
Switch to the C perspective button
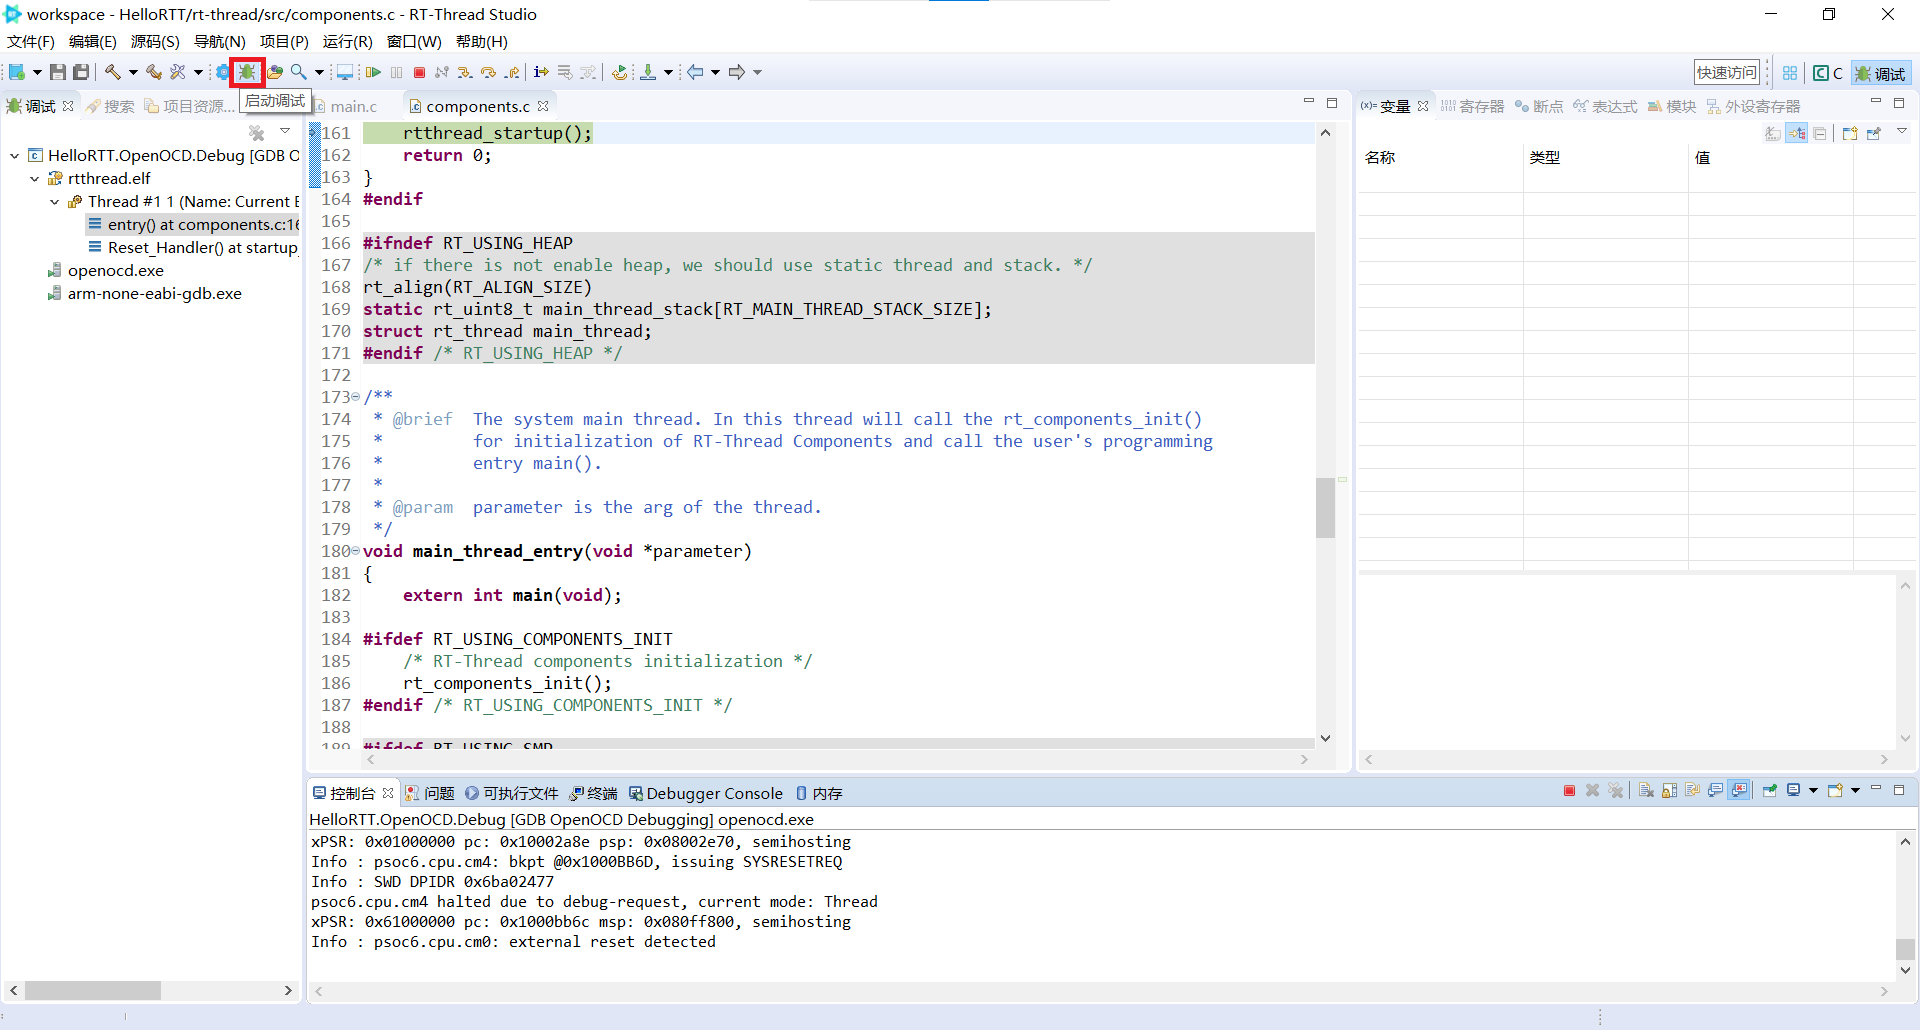1828,73
